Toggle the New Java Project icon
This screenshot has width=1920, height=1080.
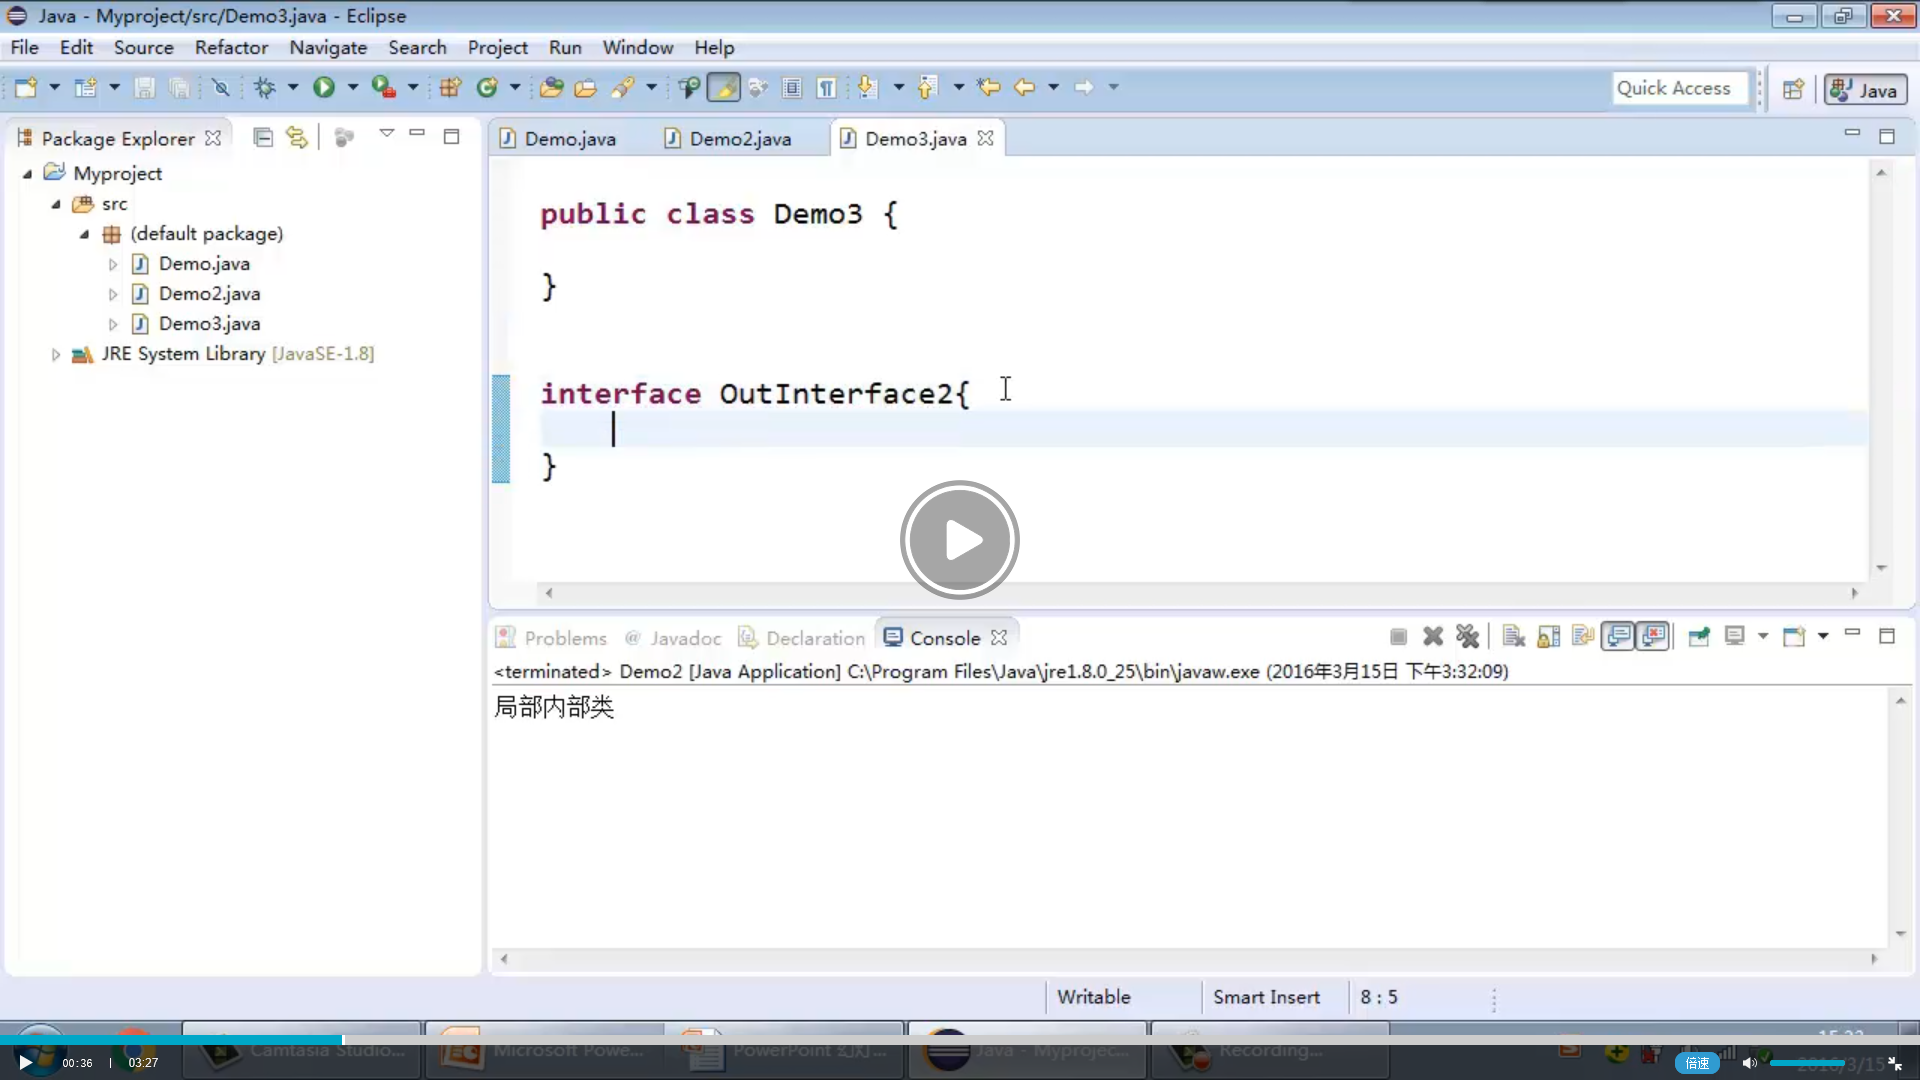pos(86,87)
